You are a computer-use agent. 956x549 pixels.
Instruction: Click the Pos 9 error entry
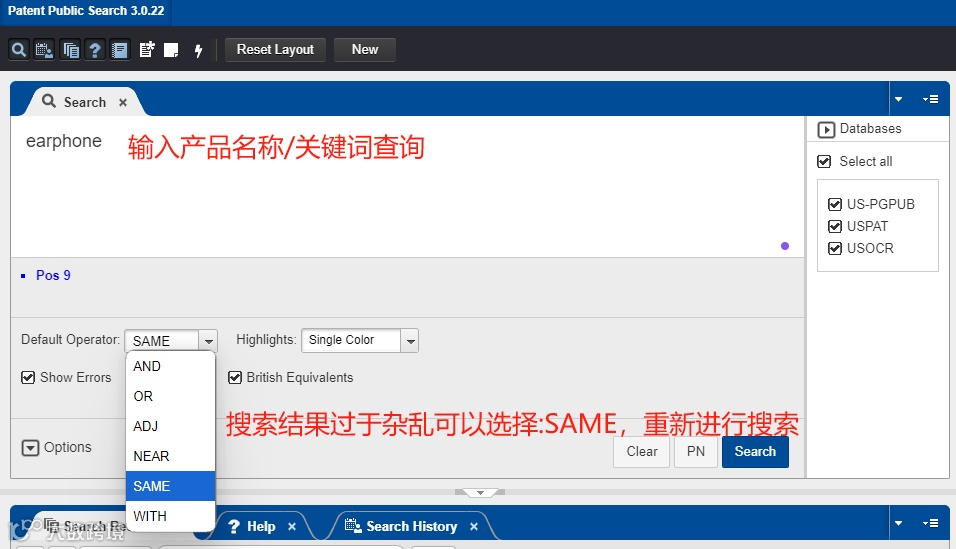(53, 275)
